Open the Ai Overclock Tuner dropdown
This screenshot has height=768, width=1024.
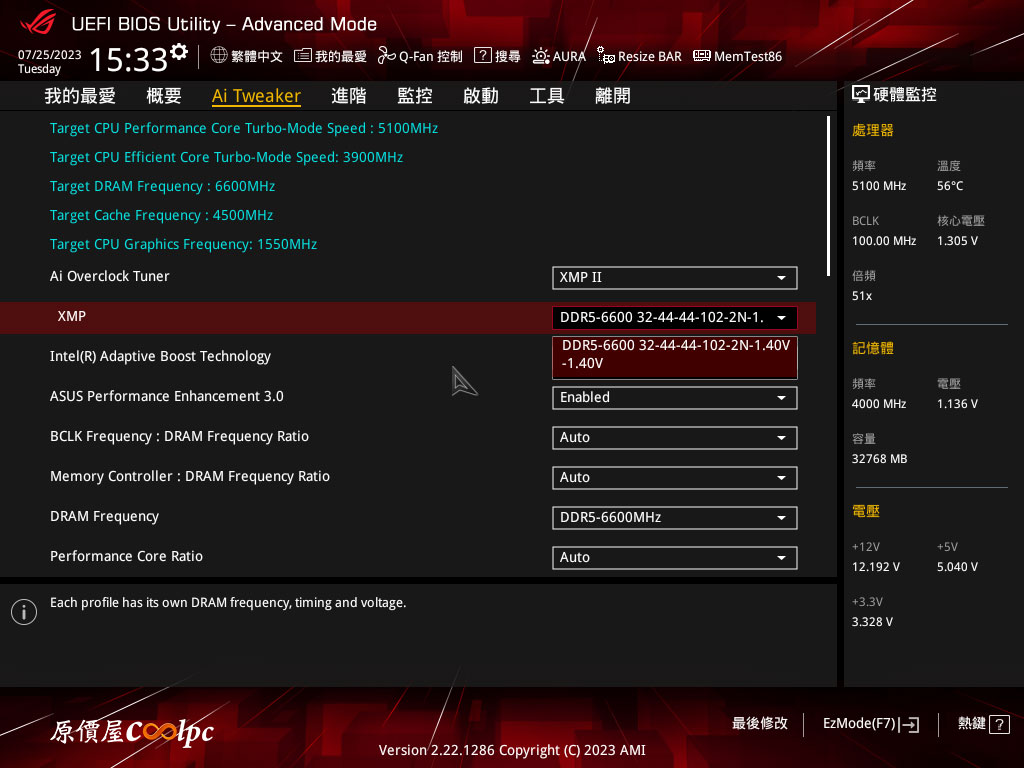tap(675, 278)
